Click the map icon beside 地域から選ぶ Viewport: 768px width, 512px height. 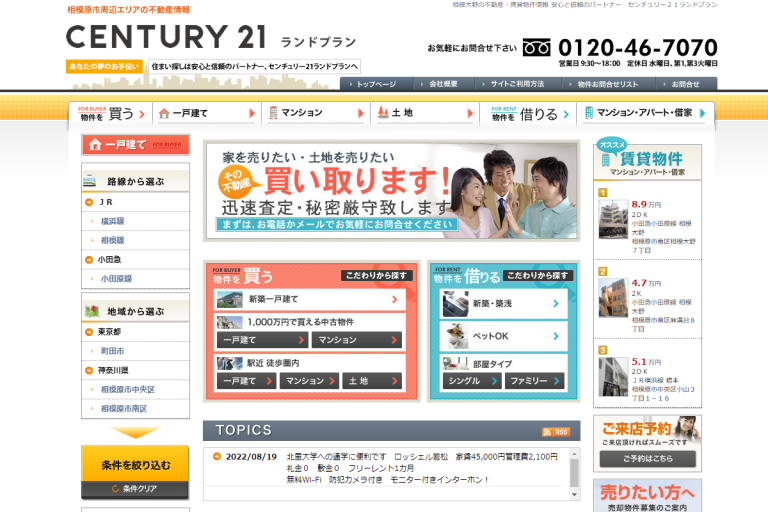tap(92, 311)
